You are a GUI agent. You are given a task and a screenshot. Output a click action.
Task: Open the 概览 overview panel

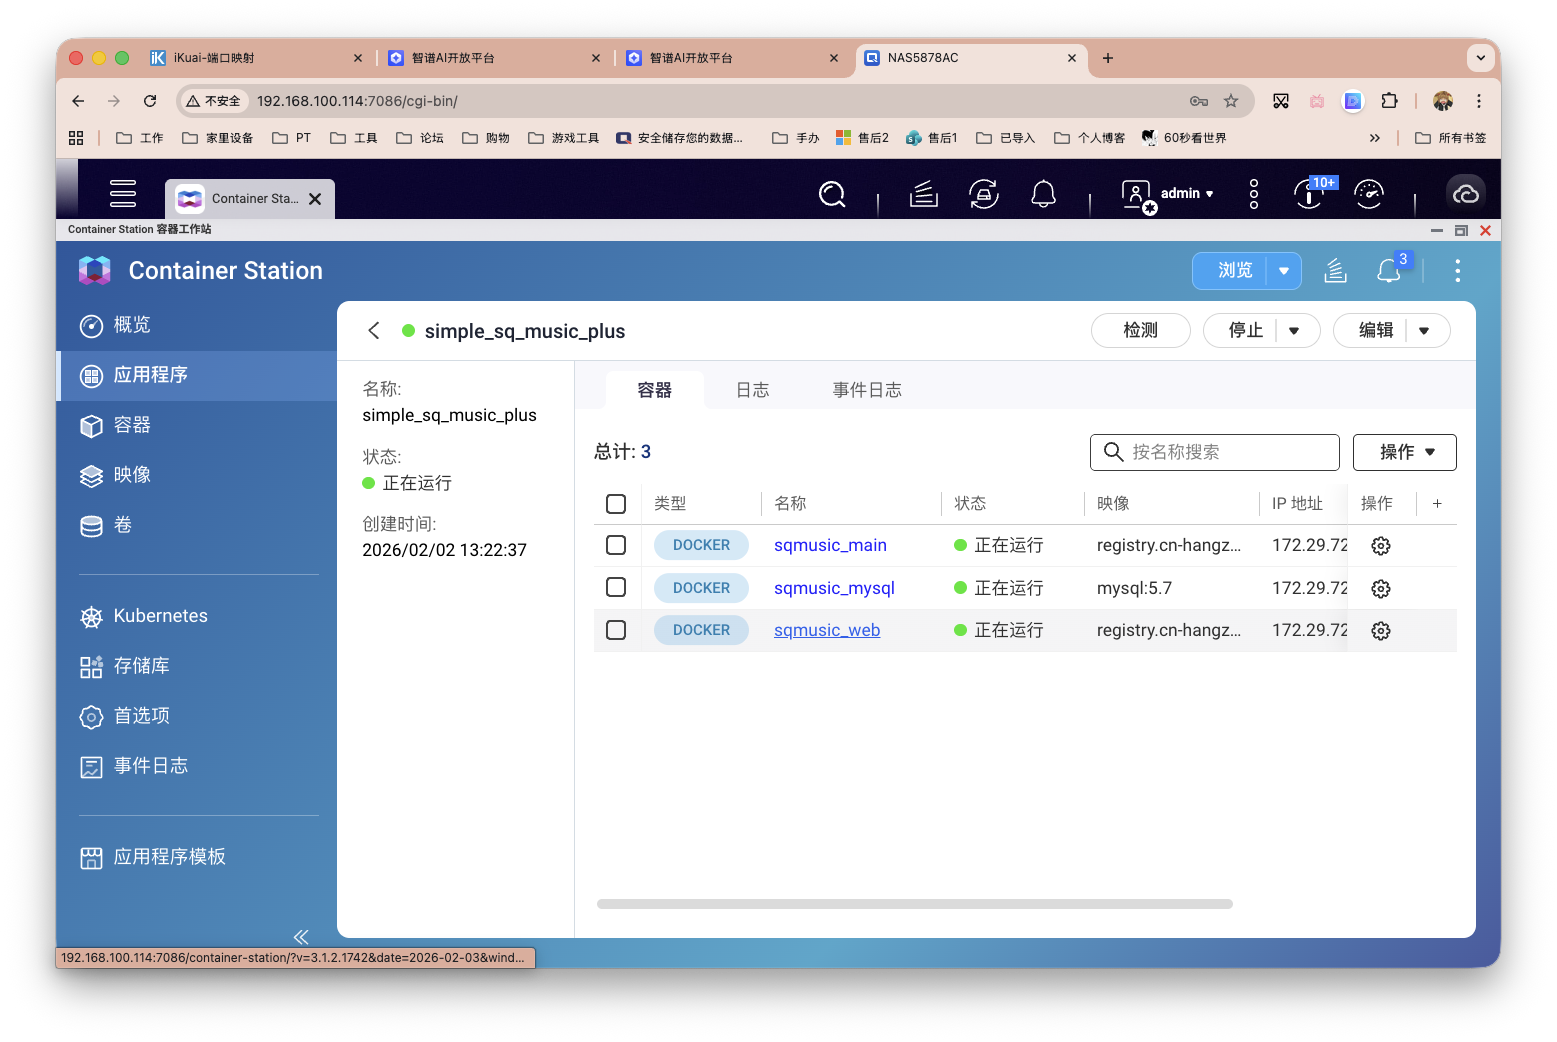[131, 325]
